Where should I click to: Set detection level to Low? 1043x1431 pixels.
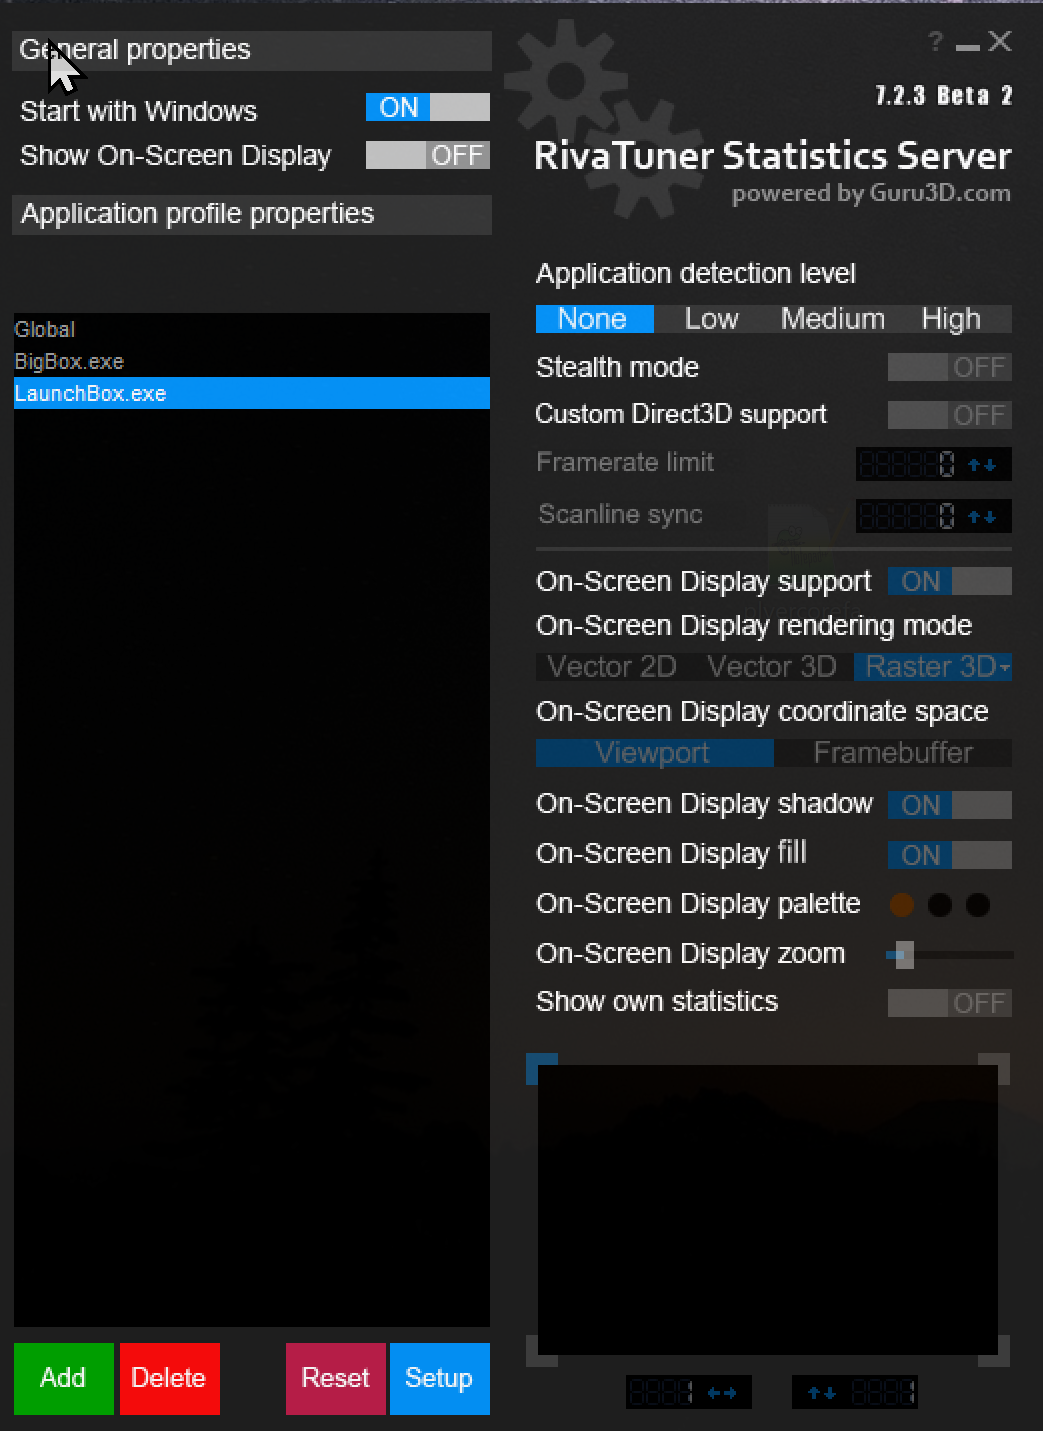711,319
